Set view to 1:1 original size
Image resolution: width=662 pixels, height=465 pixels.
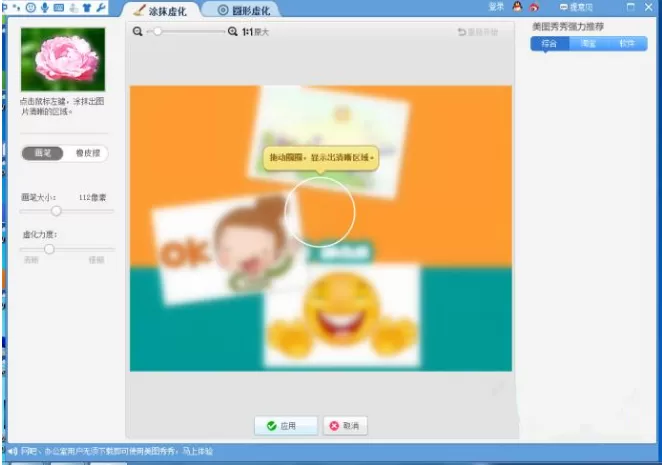click(255, 32)
